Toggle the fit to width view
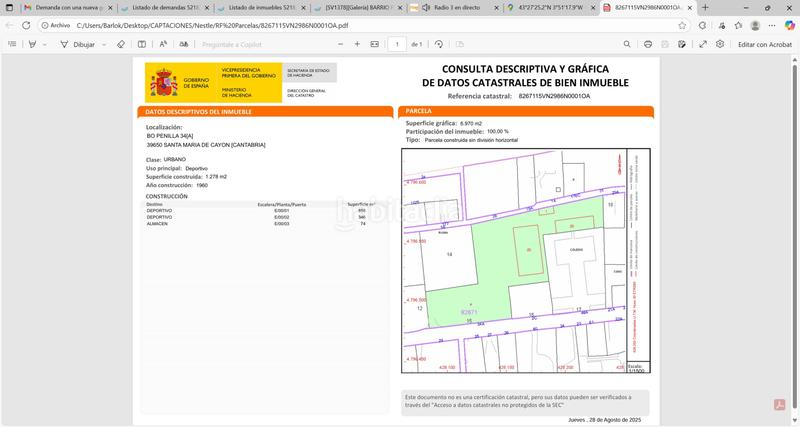 click(372, 44)
